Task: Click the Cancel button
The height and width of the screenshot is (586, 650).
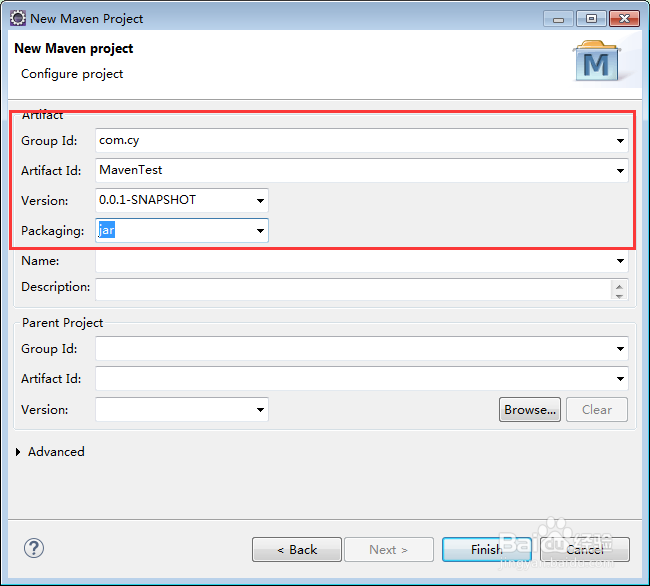Action: 585,550
